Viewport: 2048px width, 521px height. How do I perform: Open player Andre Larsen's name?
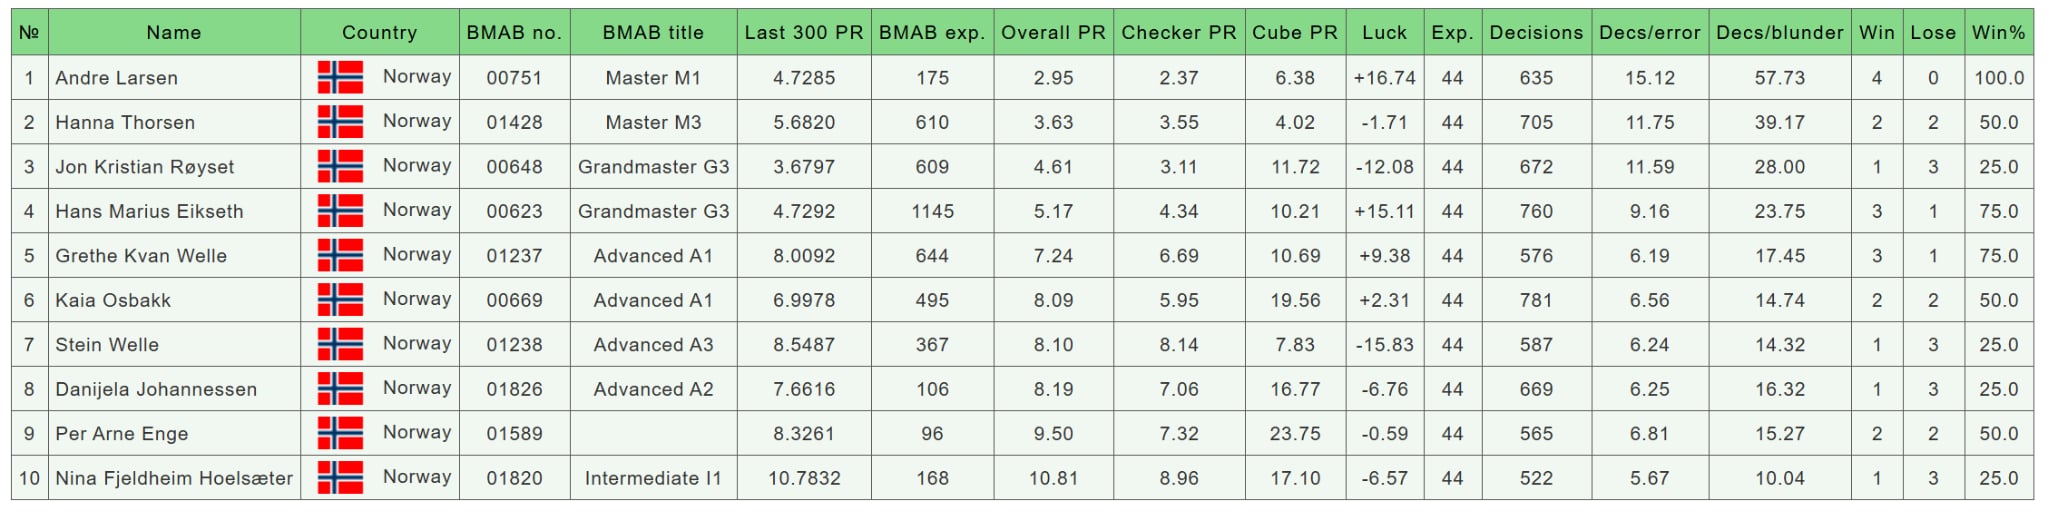pyautogui.click(x=117, y=78)
